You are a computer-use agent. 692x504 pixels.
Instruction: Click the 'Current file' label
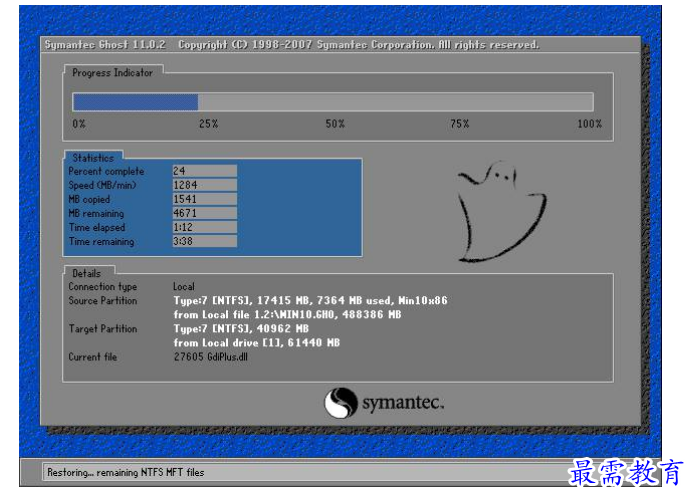(93, 357)
